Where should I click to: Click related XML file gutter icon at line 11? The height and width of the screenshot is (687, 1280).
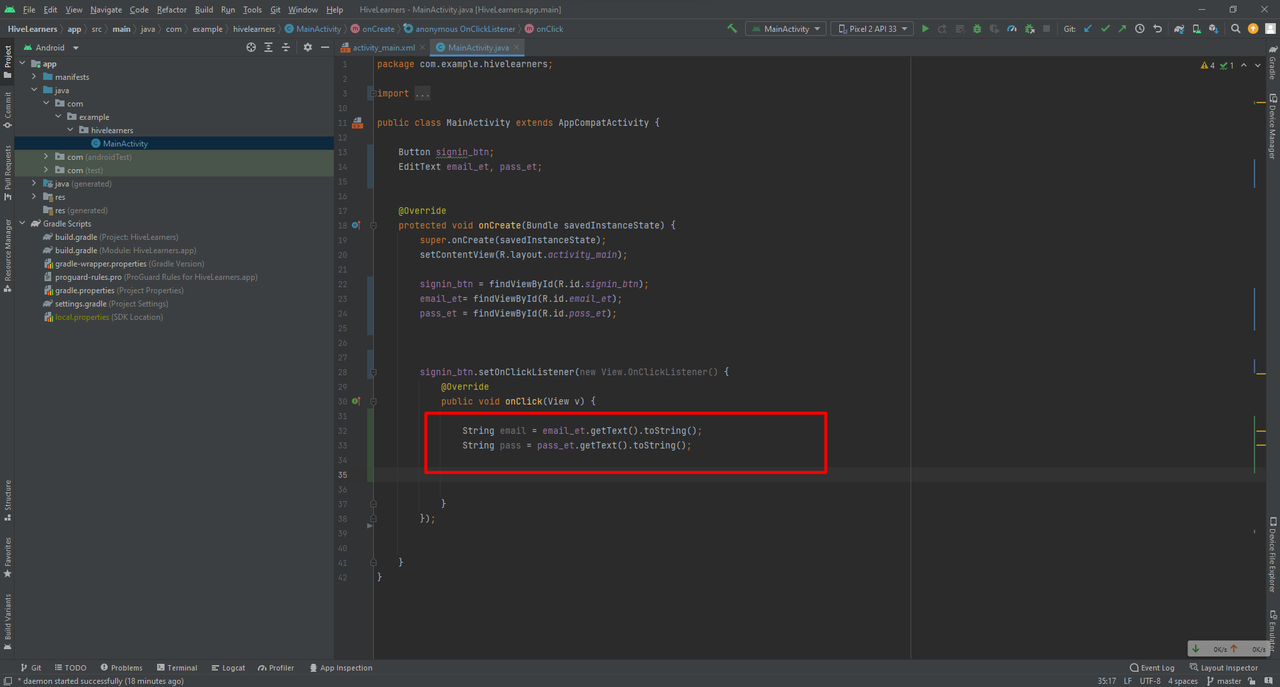click(x=357, y=123)
